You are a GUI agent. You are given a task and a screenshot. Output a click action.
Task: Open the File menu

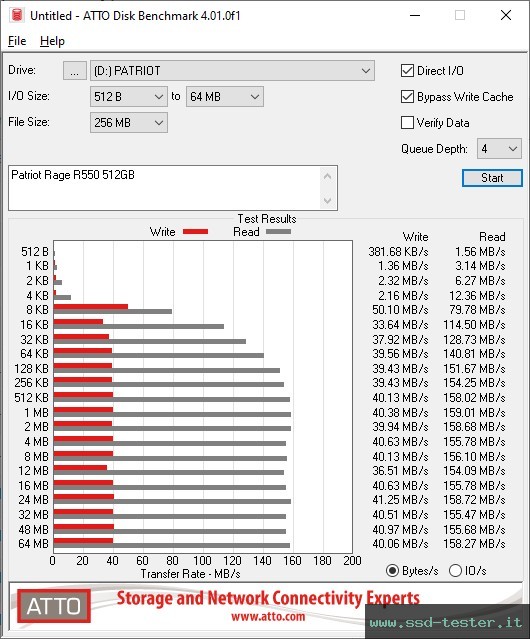click(x=17, y=41)
